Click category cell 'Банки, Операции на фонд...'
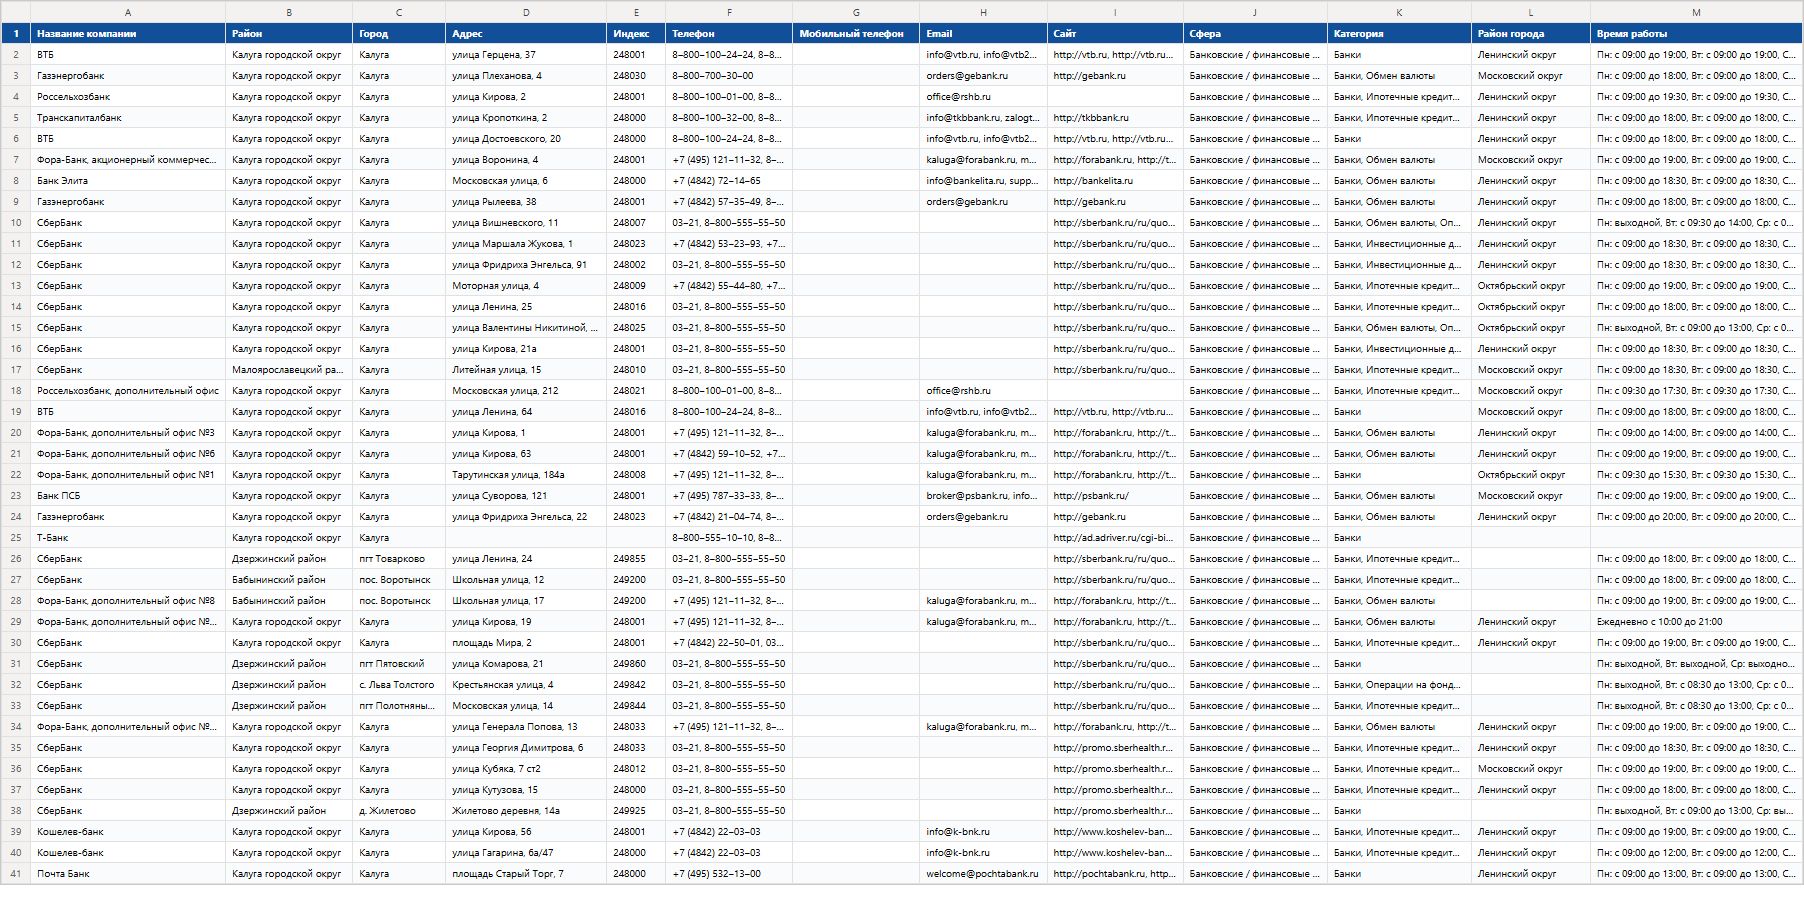Screen dimensions: 1804x902 [1399, 685]
